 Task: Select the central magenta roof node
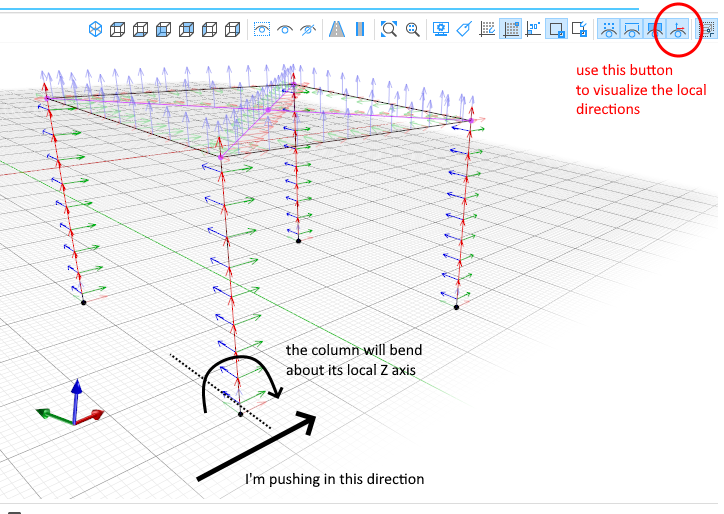click(268, 110)
